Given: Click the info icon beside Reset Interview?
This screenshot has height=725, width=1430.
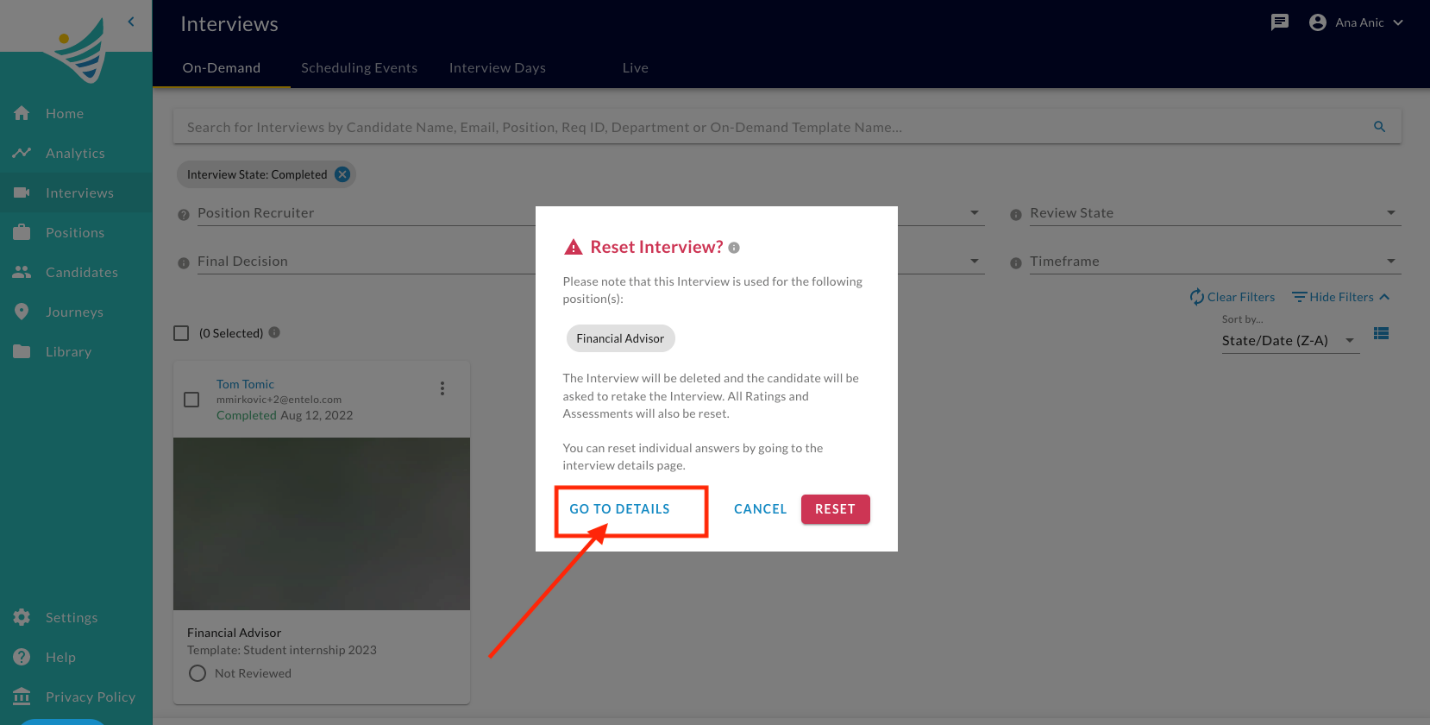Looking at the screenshot, I should pos(734,247).
